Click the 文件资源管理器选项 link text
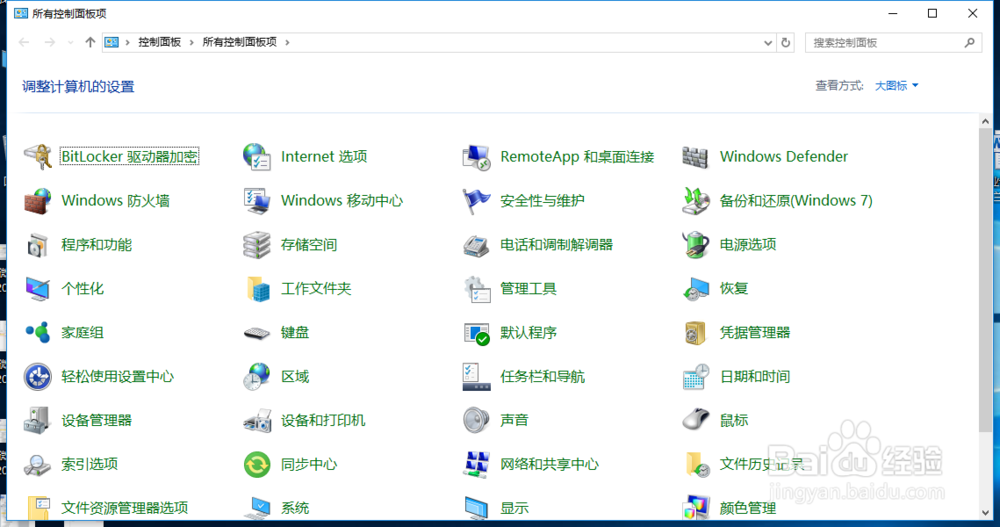This screenshot has height=527, width=1000. [124, 508]
